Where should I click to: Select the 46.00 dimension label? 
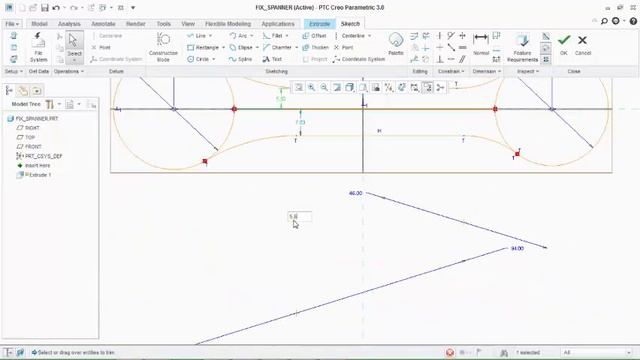click(x=356, y=193)
